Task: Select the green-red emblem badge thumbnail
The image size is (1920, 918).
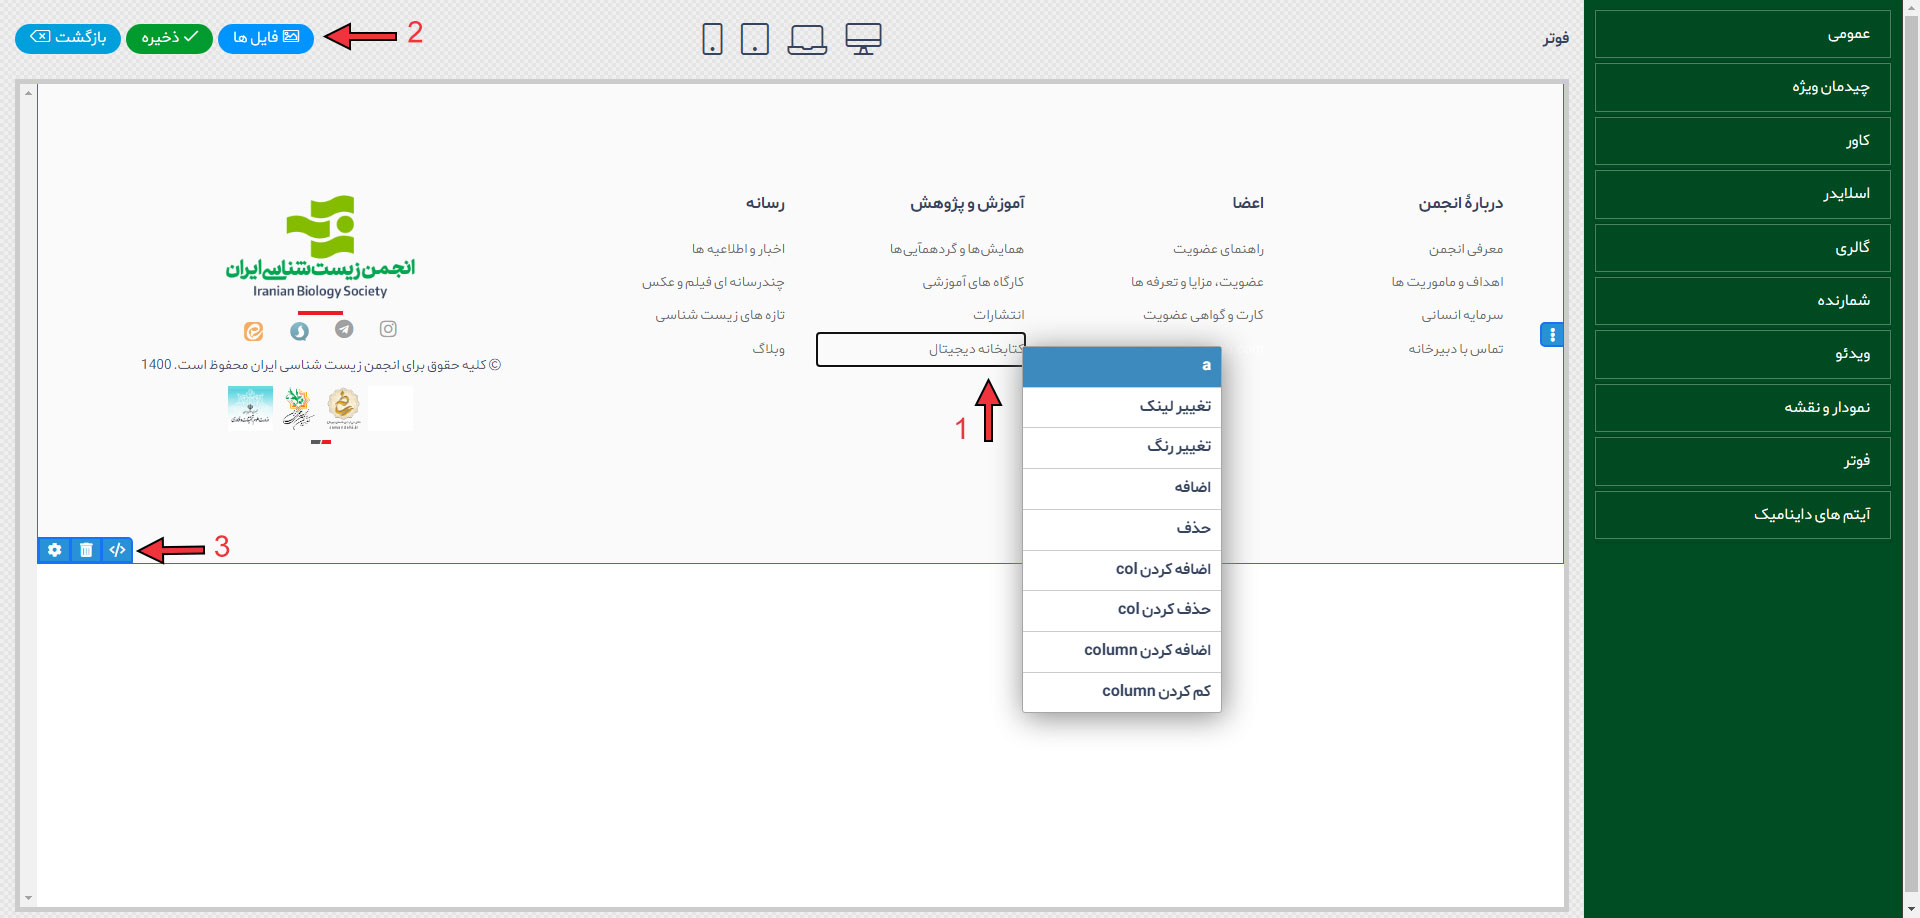Action: pyautogui.click(x=297, y=408)
